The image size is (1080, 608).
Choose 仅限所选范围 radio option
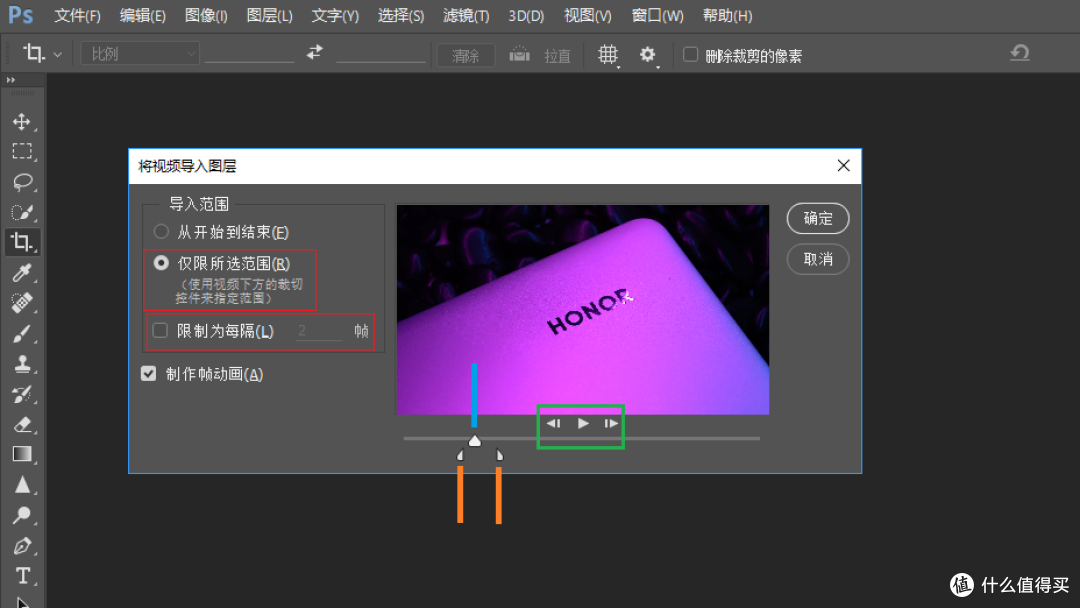pyautogui.click(x=161, y=263)
